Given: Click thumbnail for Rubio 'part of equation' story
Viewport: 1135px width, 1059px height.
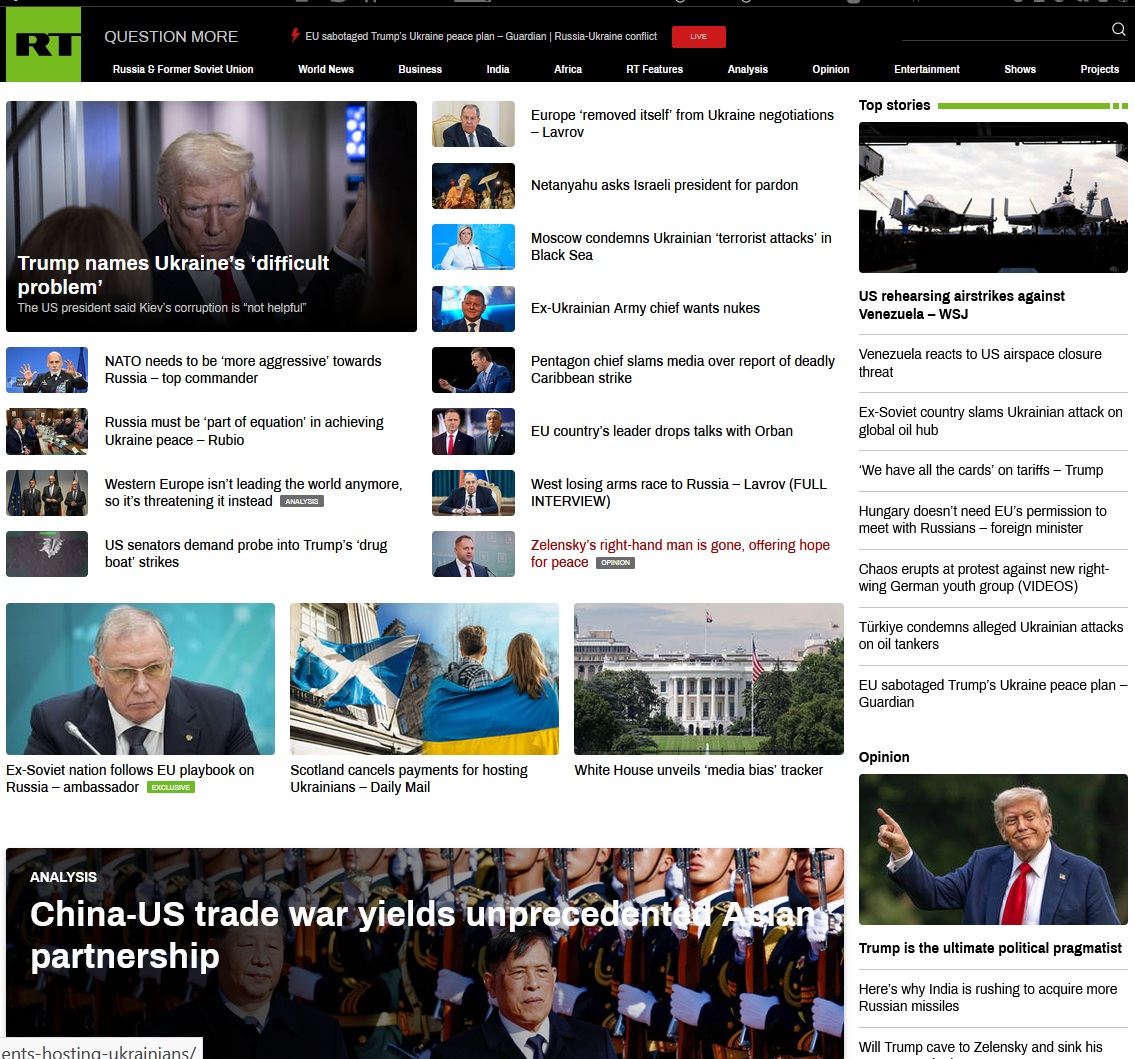Looking at the screenshot, I should (x=47, y=431).
